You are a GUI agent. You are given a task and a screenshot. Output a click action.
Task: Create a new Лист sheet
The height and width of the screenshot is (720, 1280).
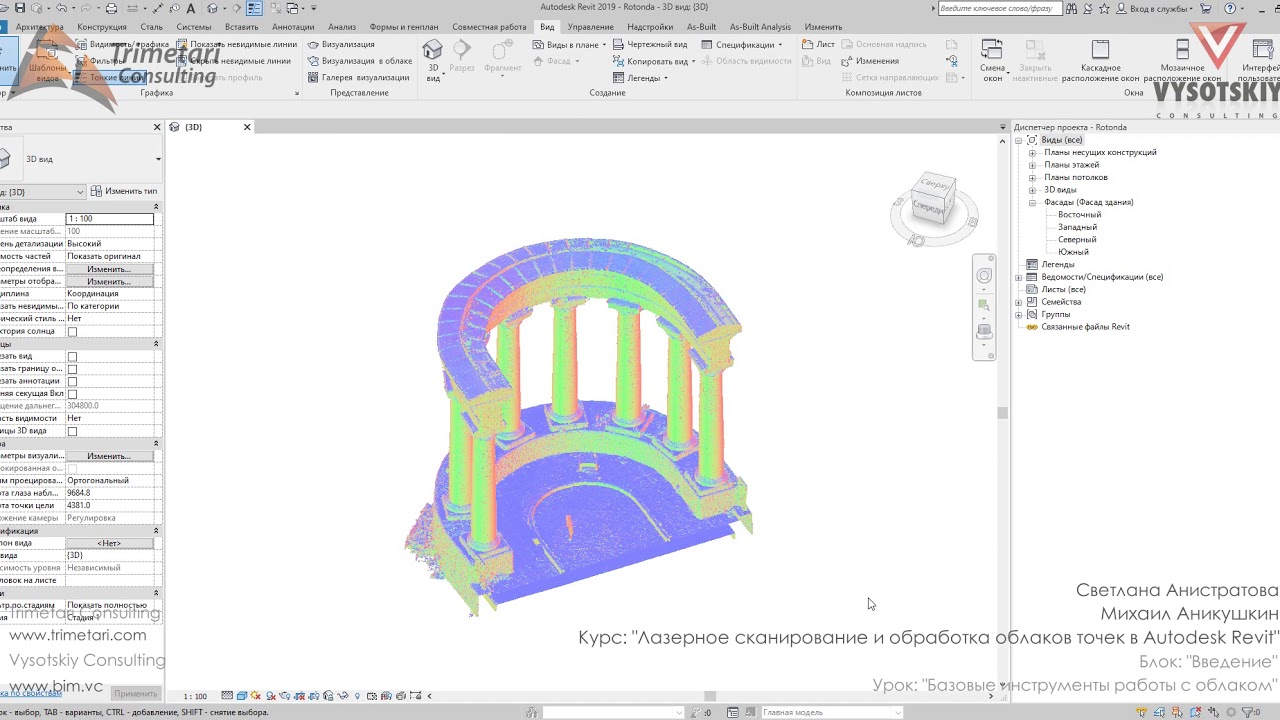818,44
